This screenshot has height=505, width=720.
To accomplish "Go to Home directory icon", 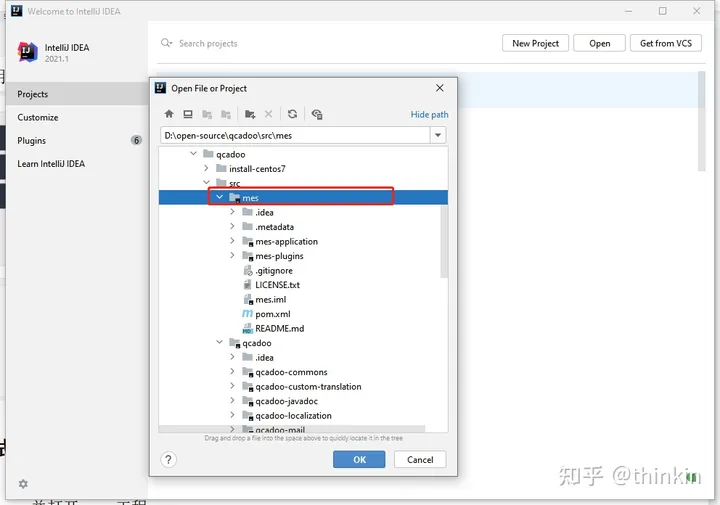I will click(x=169, y=114).
